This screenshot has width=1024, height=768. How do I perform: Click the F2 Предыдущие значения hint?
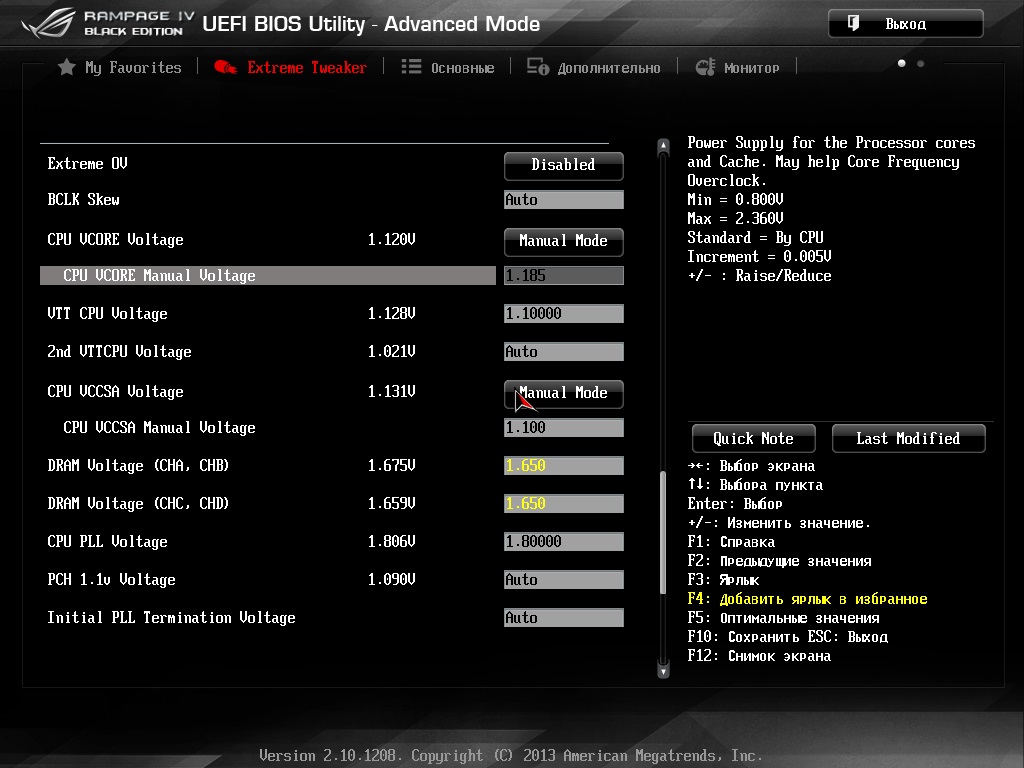coord(779,561)
